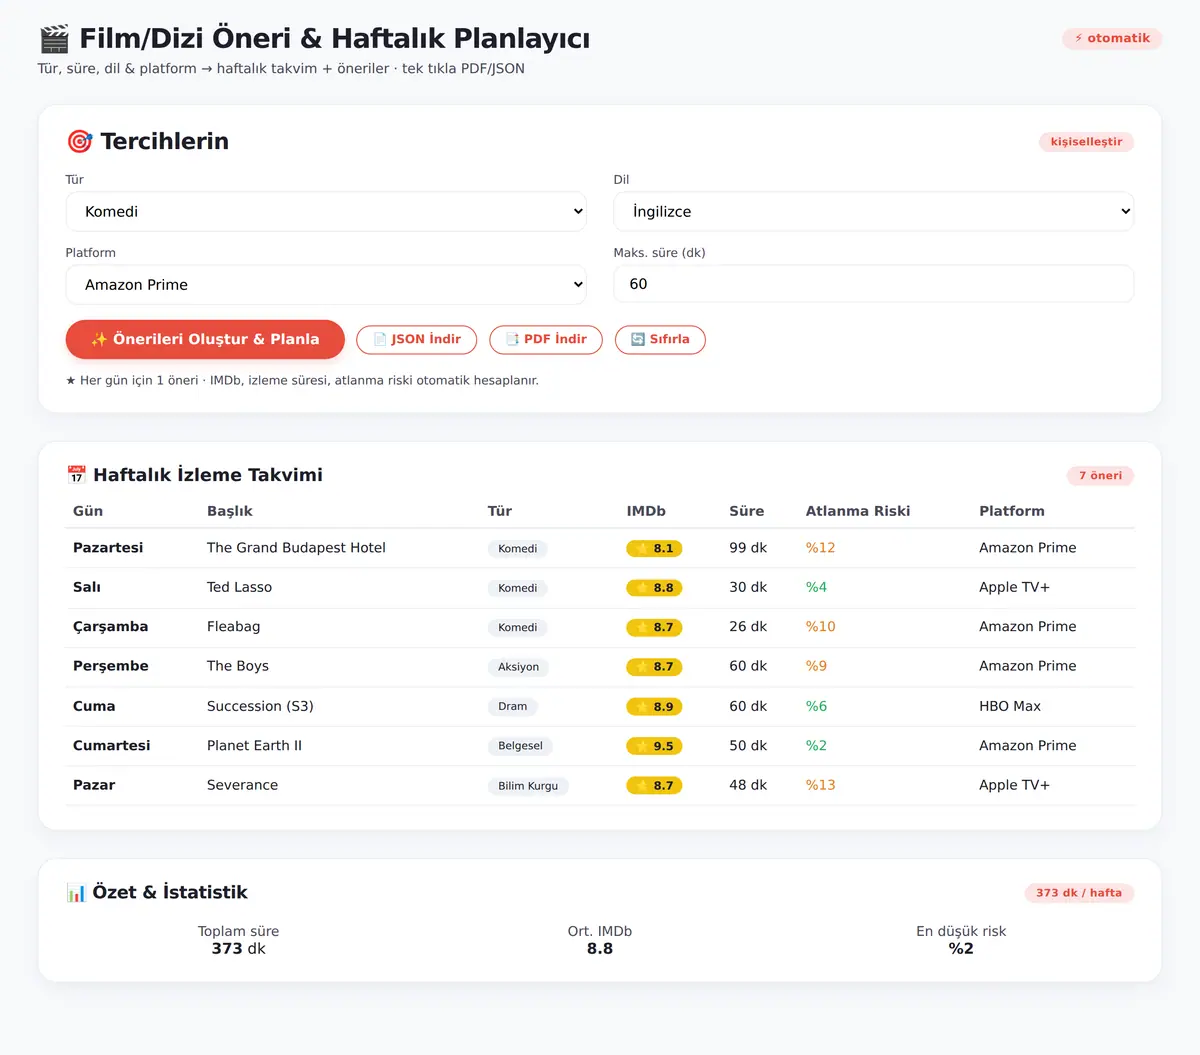Image resolution: width=1200 pixels, height=1055 pixels.
Task: Click the Başlık column header
Action: (x=230, y=511)
